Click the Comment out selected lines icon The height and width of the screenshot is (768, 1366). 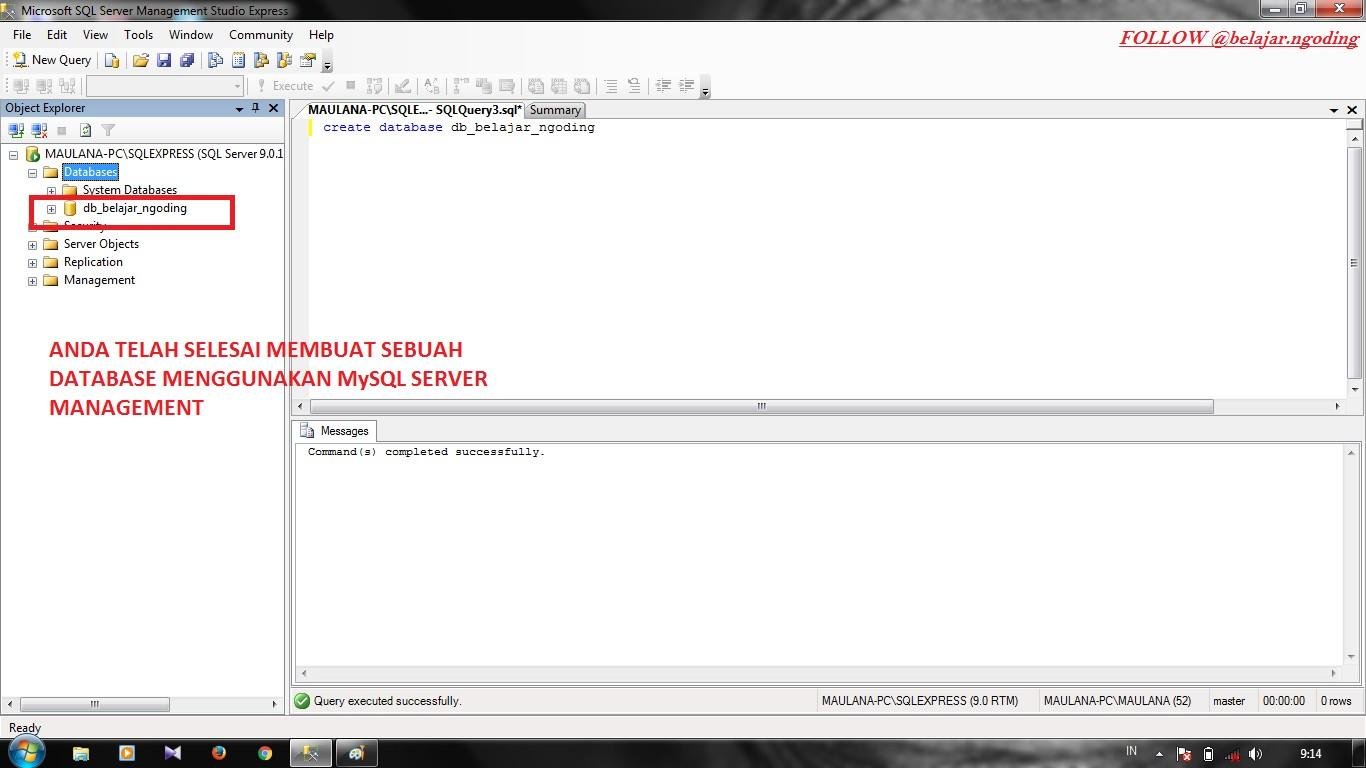pos(611,86)
